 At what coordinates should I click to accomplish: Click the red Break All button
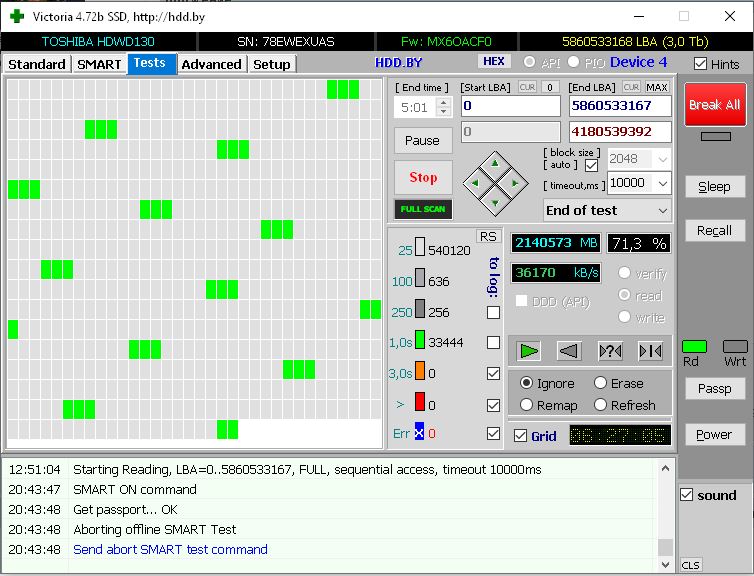point(715,104)
